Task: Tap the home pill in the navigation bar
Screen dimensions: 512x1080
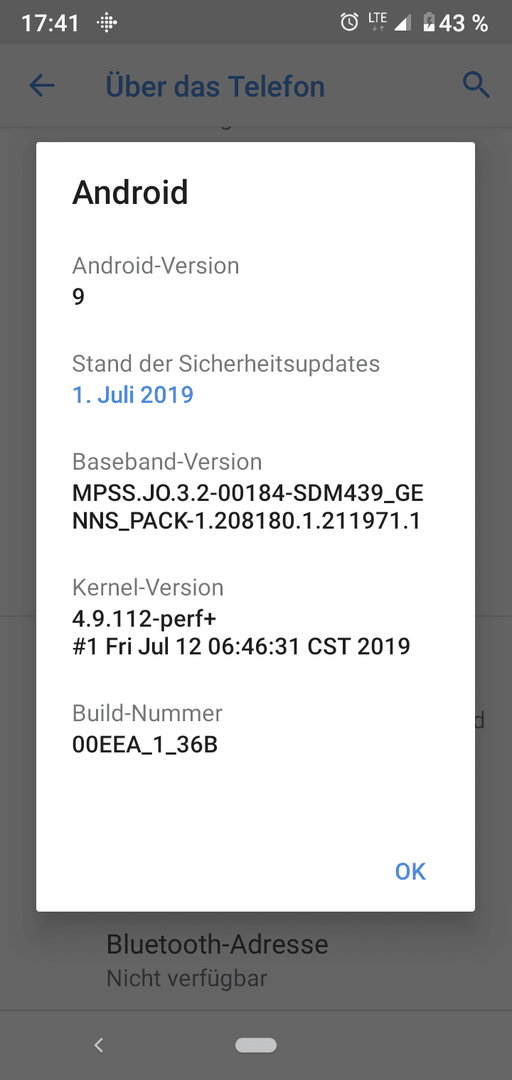Action: tap(256, 1045)
